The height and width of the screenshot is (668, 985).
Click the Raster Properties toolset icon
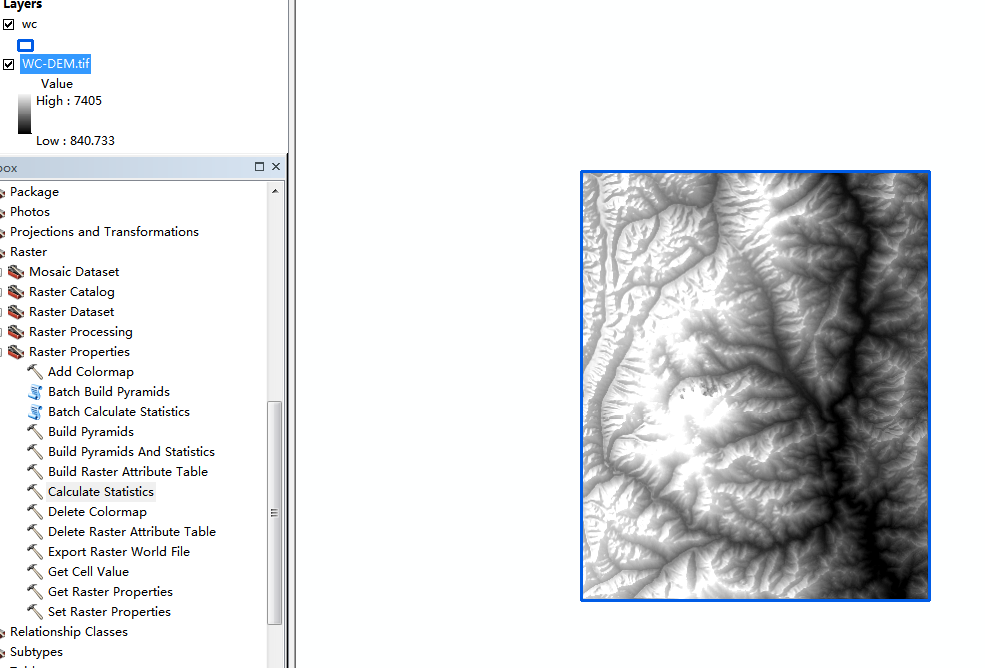(16, 352)
